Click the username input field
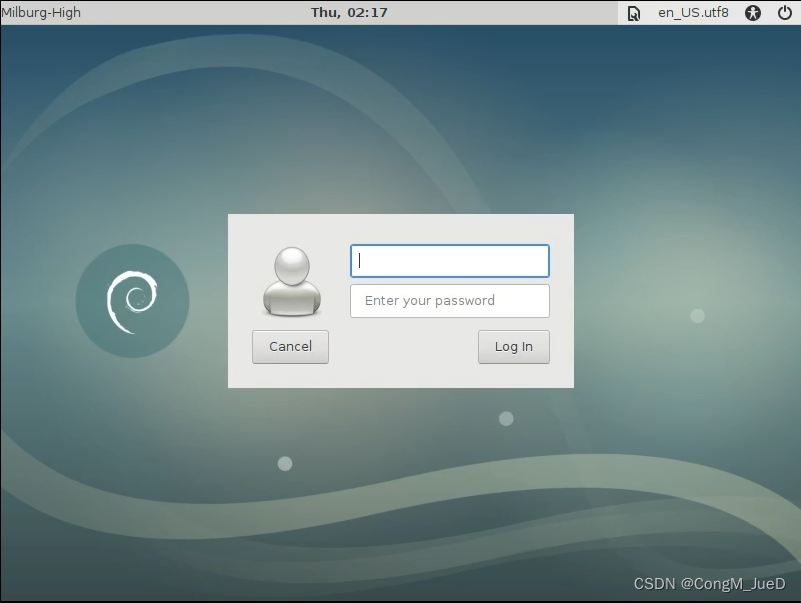 450,261
